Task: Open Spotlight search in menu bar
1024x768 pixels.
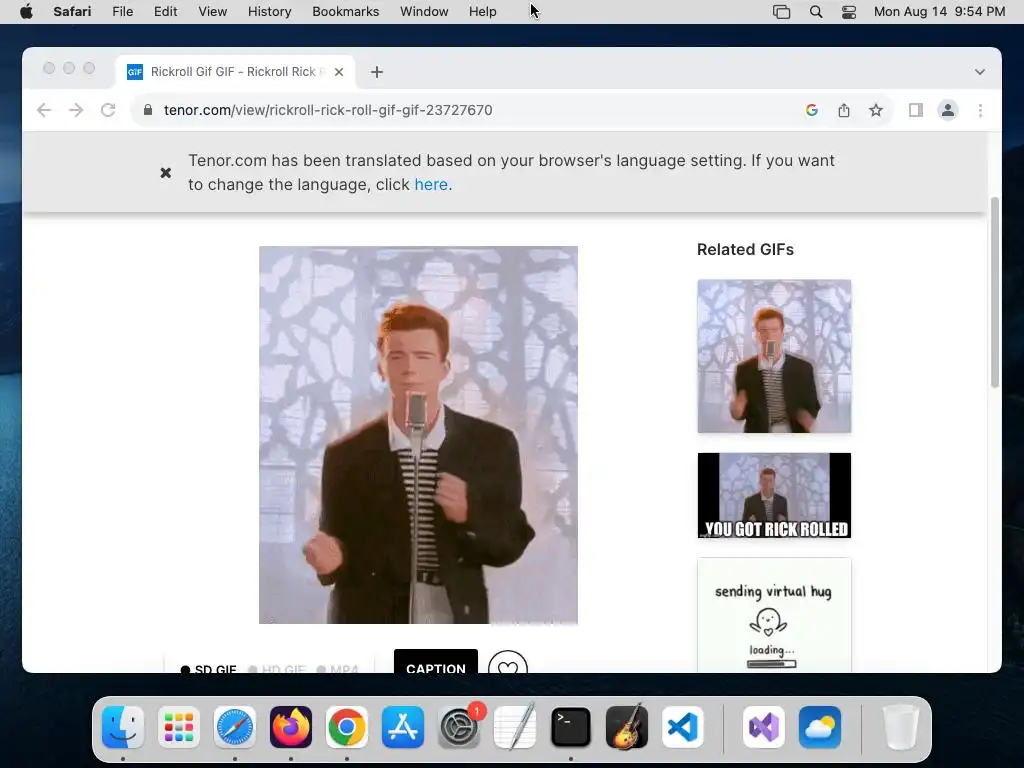Action: pos(816,12)
